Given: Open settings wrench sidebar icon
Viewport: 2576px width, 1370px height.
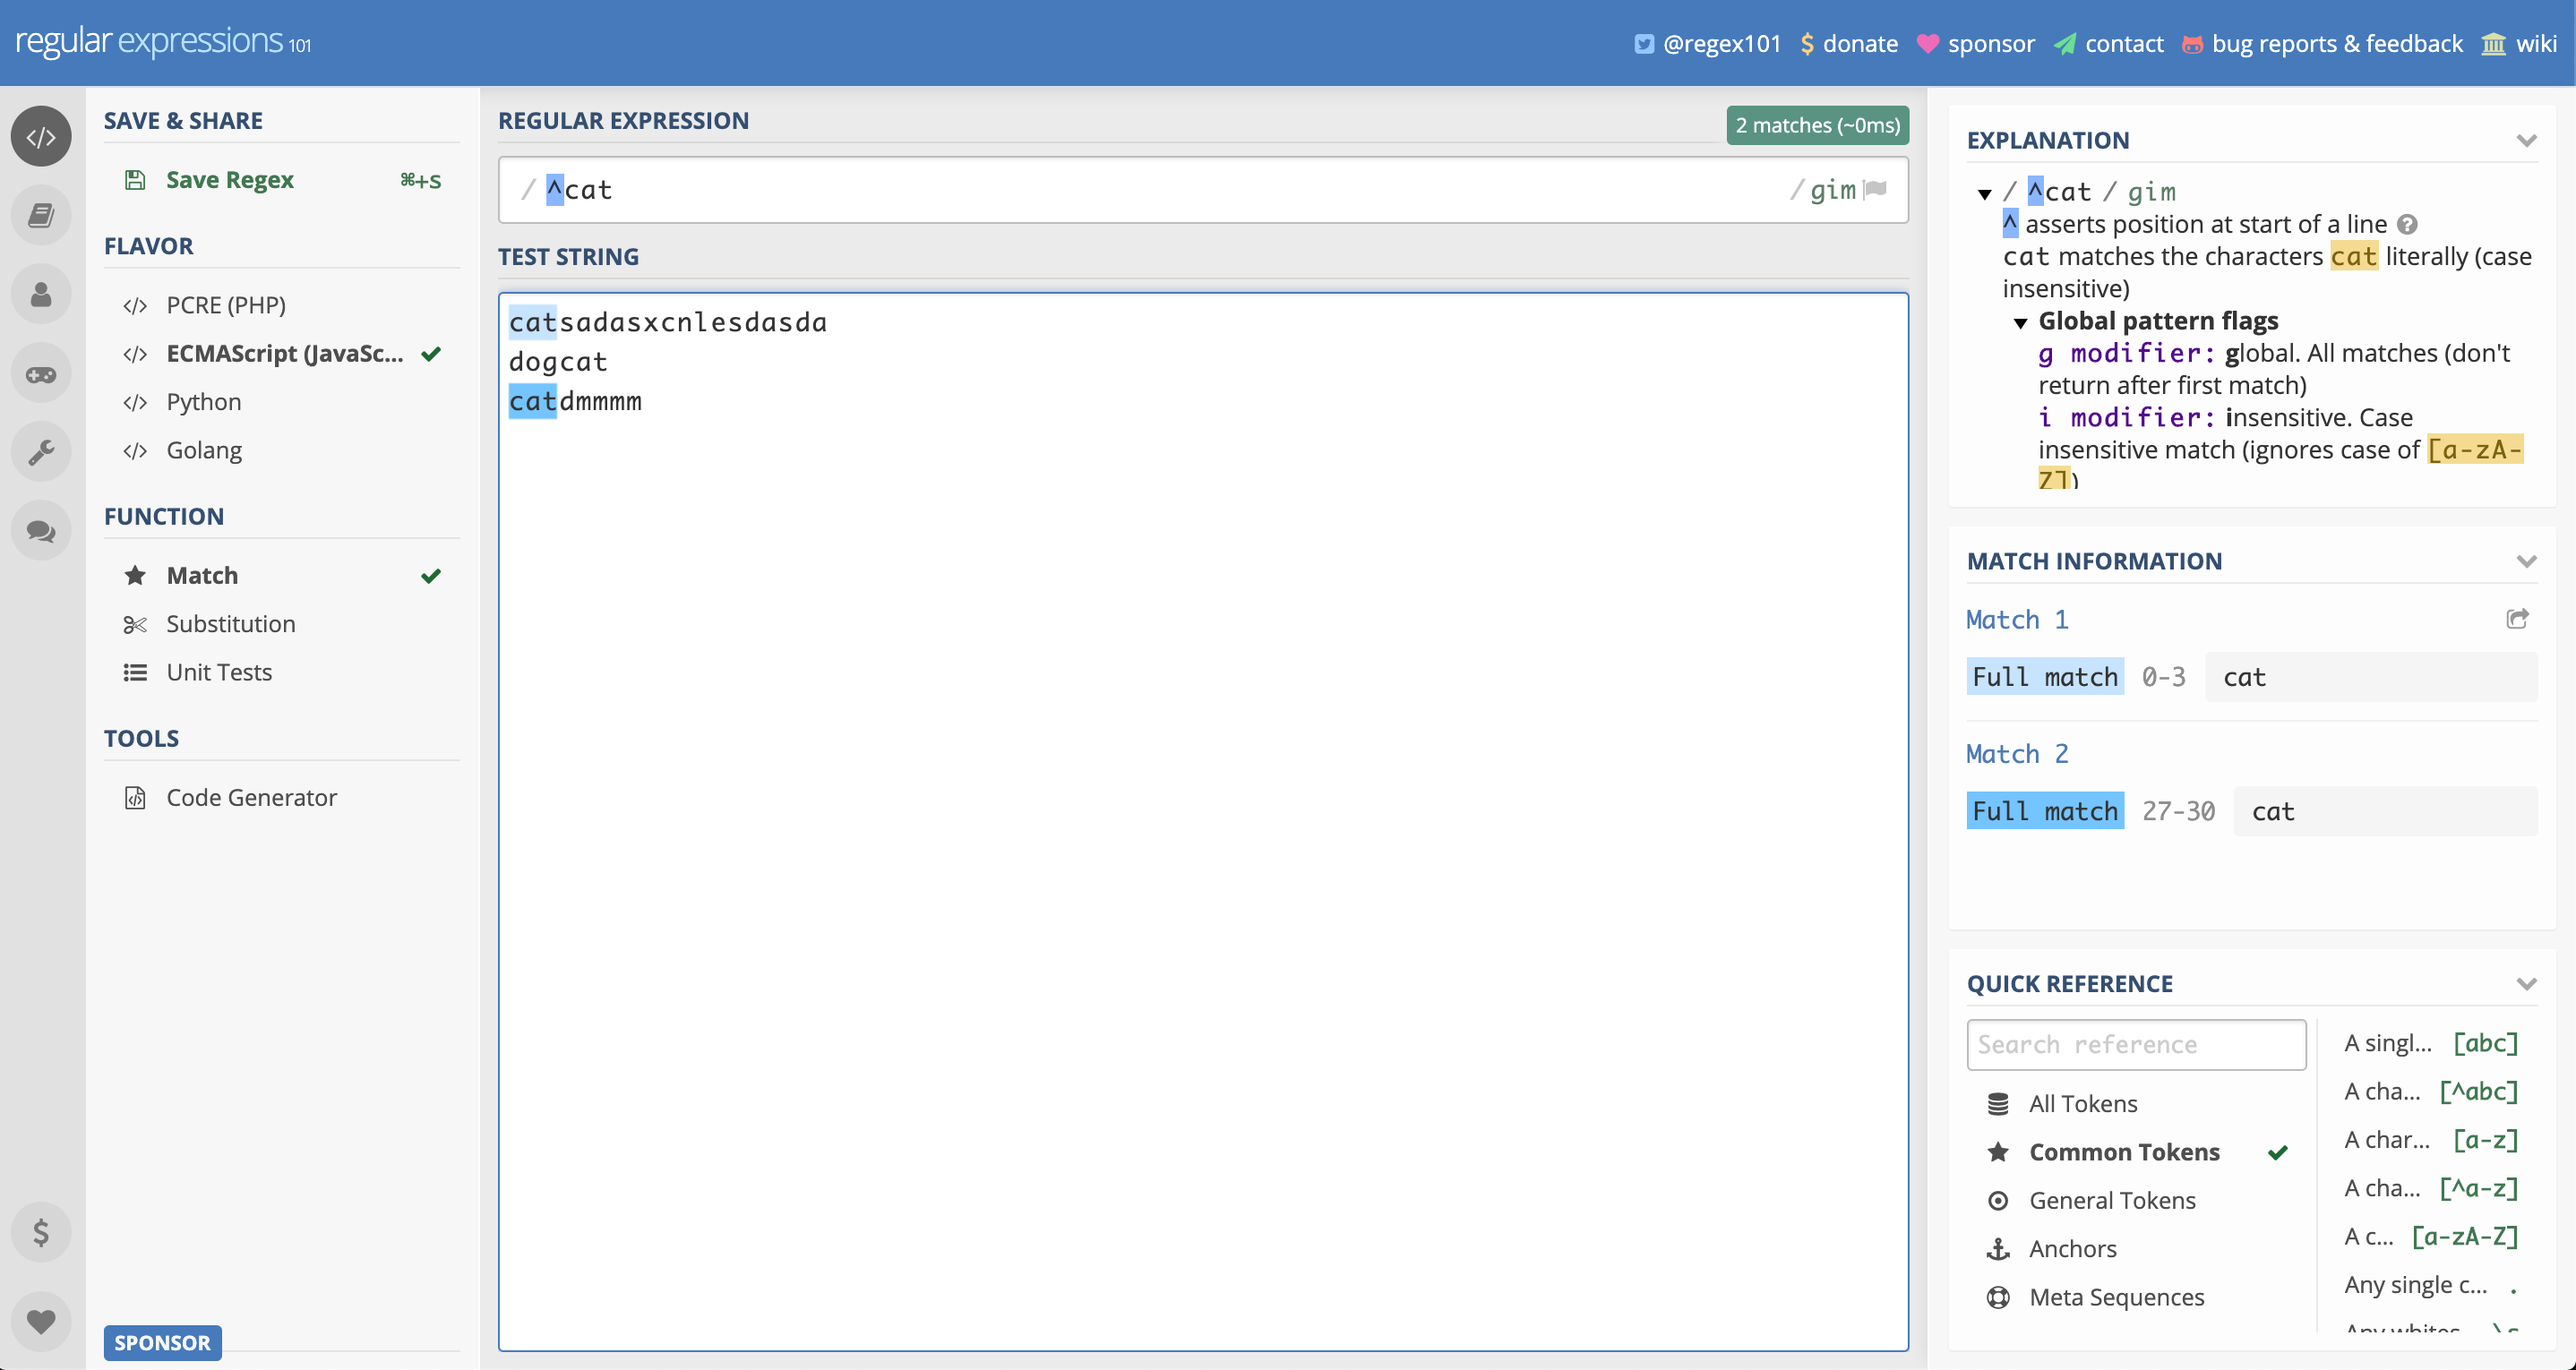Looking at the screenshot, I should (x=41, y=453).
